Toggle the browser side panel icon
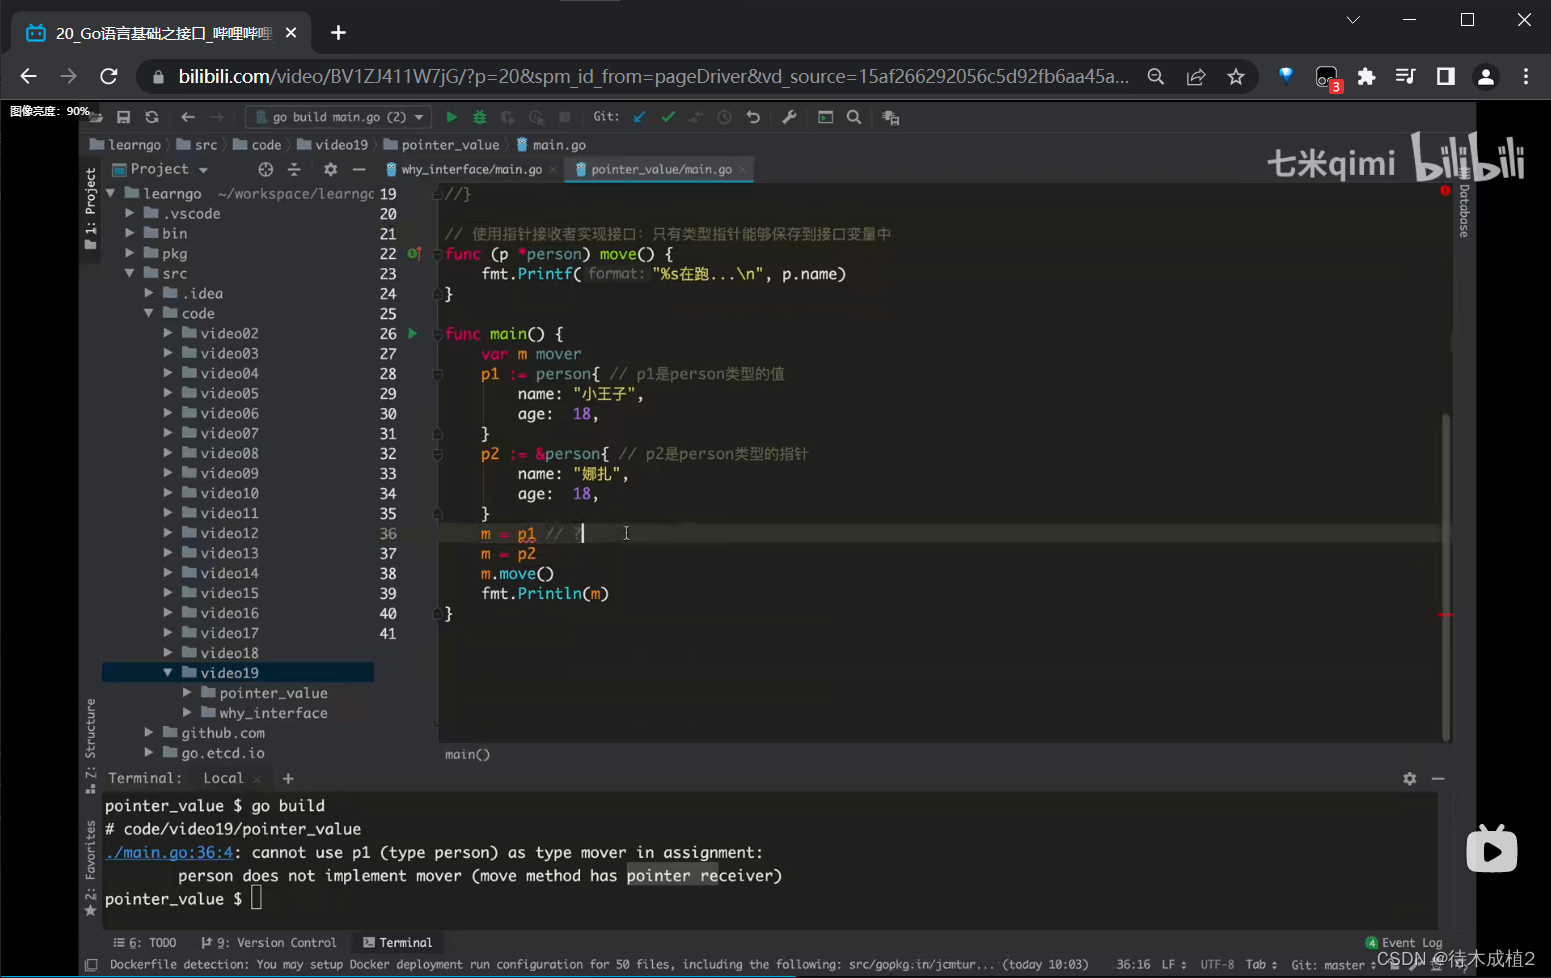 (1446, 76)
